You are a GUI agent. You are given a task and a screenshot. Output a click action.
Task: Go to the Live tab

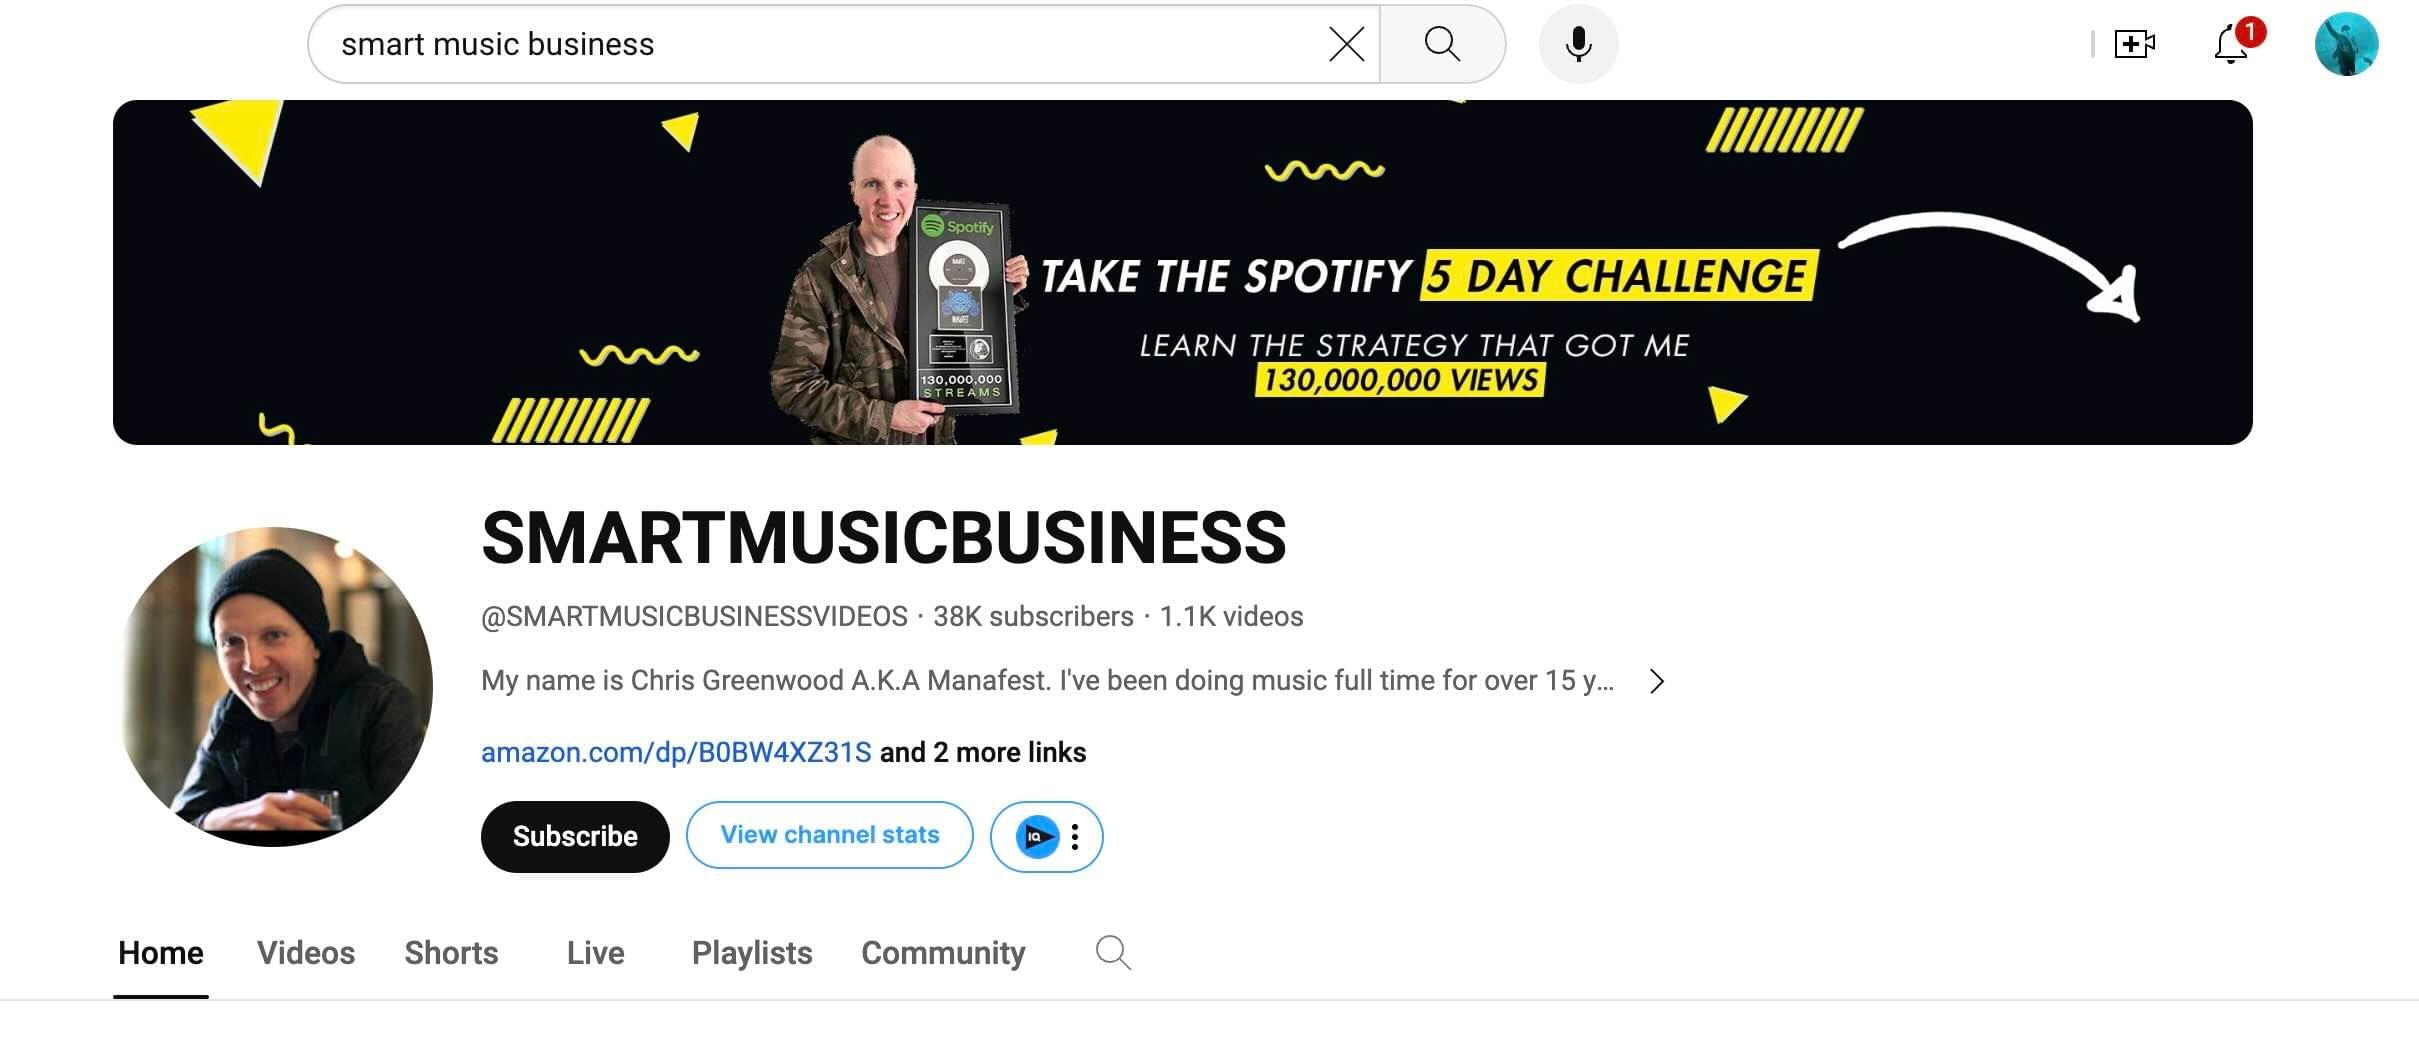595,952
